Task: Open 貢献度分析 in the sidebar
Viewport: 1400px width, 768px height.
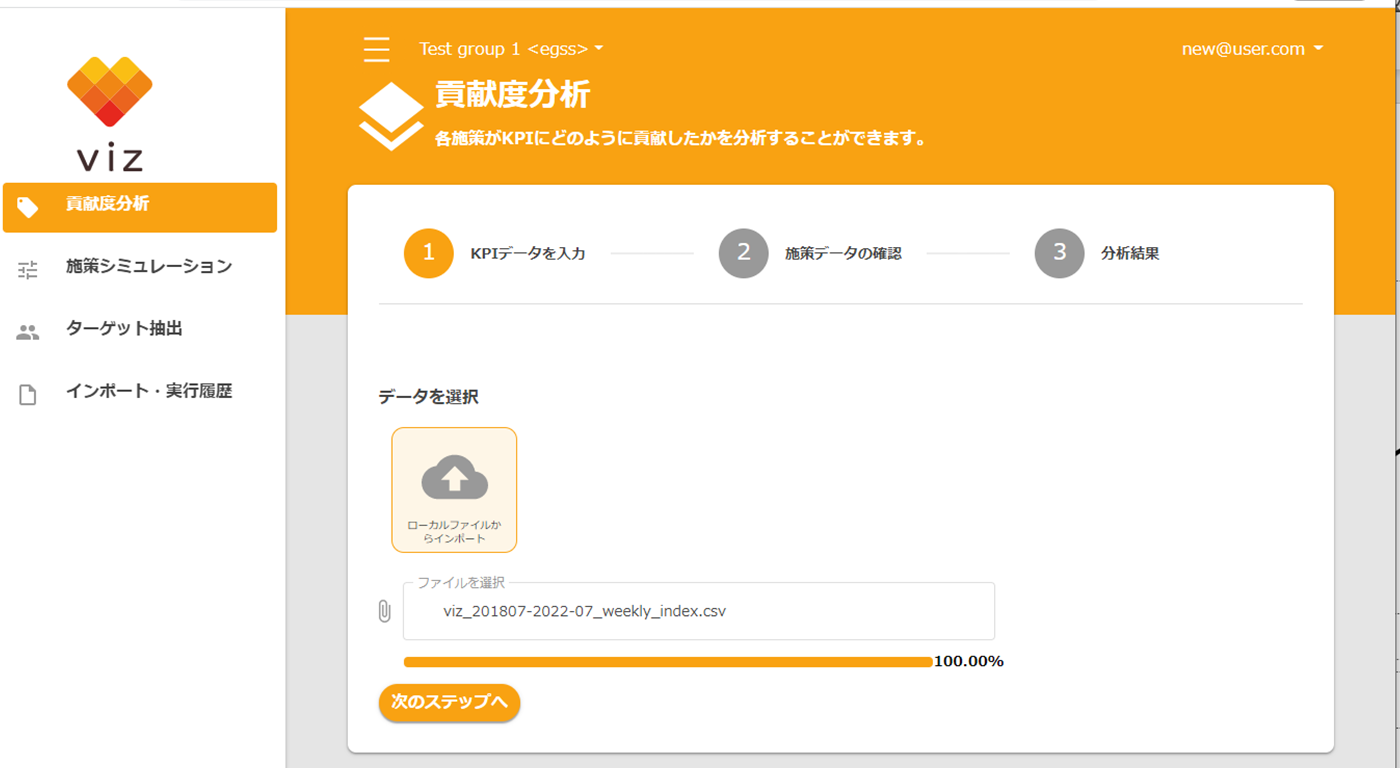Action: 140,207
